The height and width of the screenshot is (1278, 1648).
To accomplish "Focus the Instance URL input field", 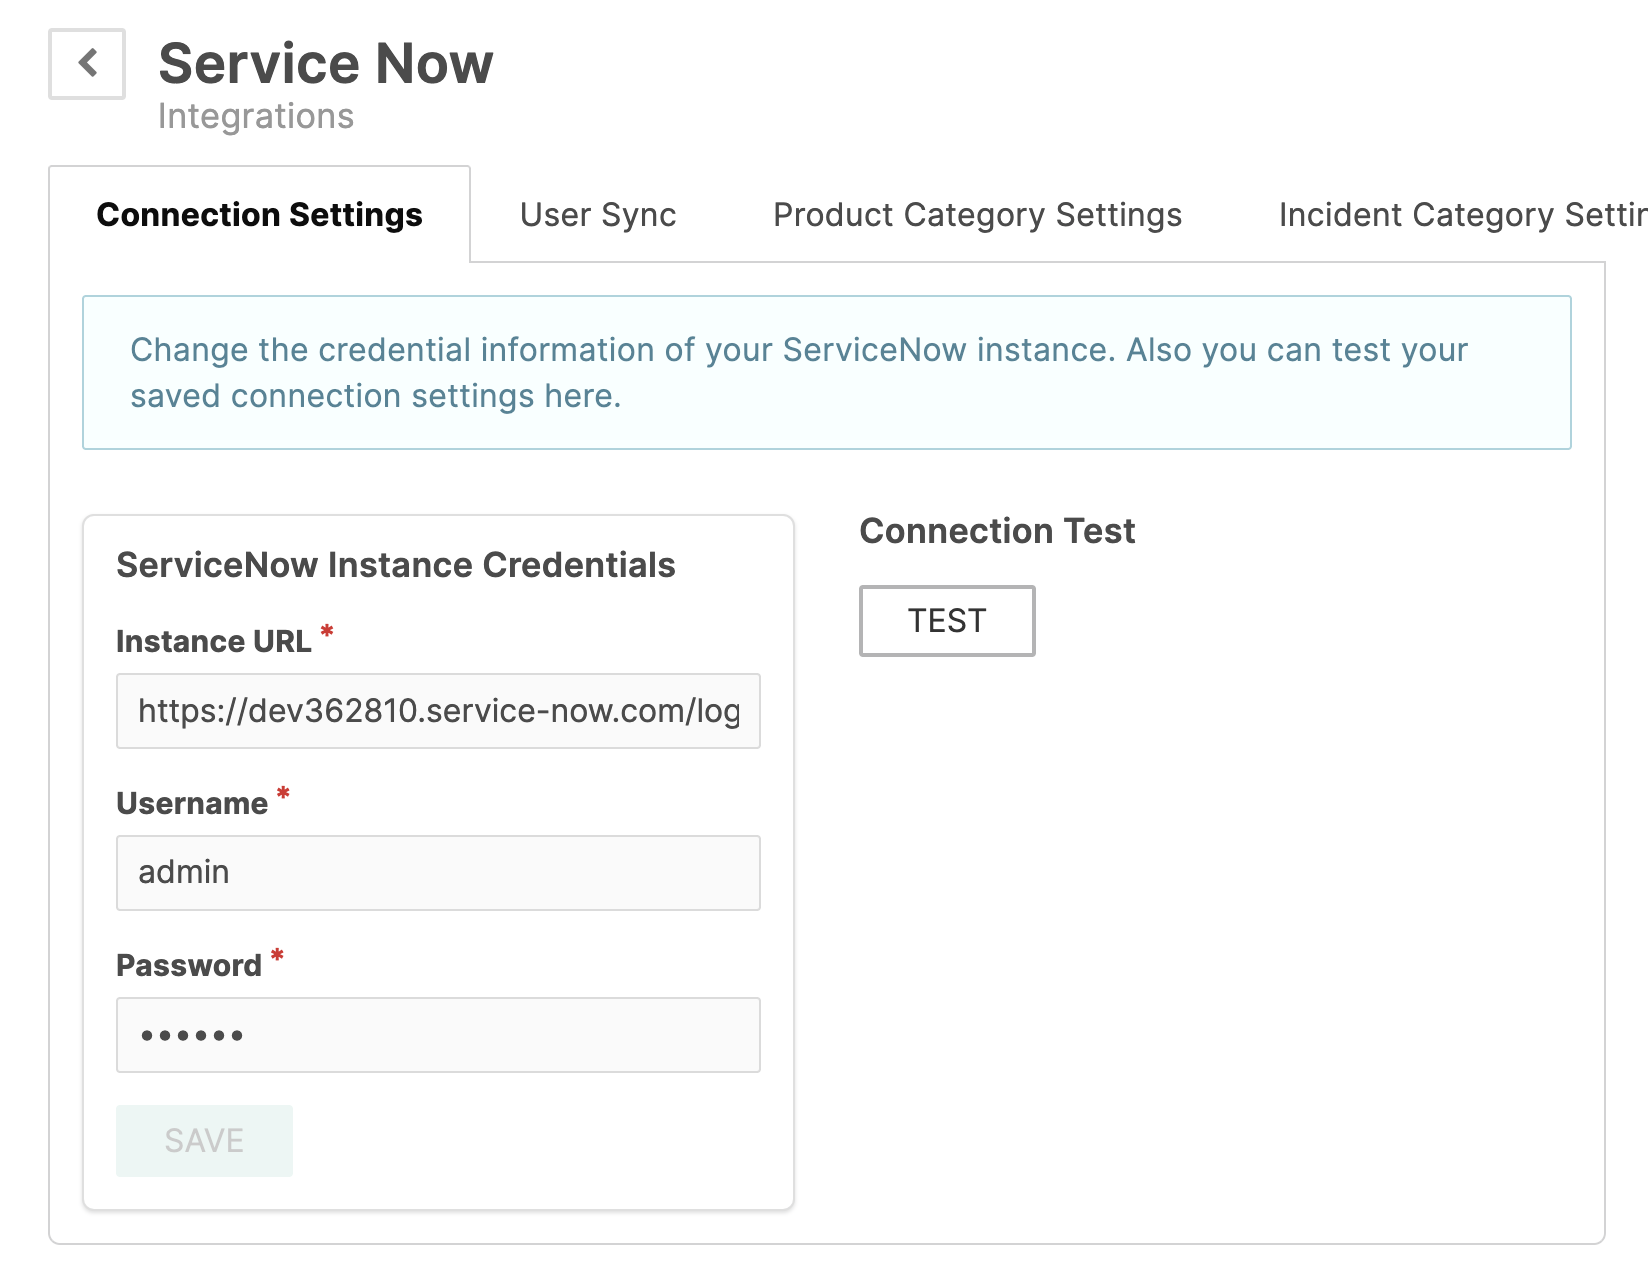I will pos(438,711).
